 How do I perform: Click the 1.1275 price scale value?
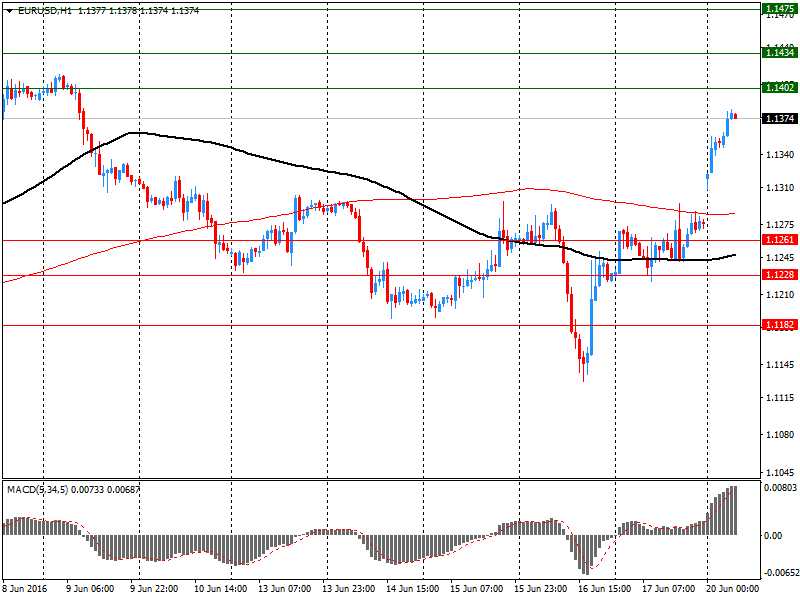(781, 224)
